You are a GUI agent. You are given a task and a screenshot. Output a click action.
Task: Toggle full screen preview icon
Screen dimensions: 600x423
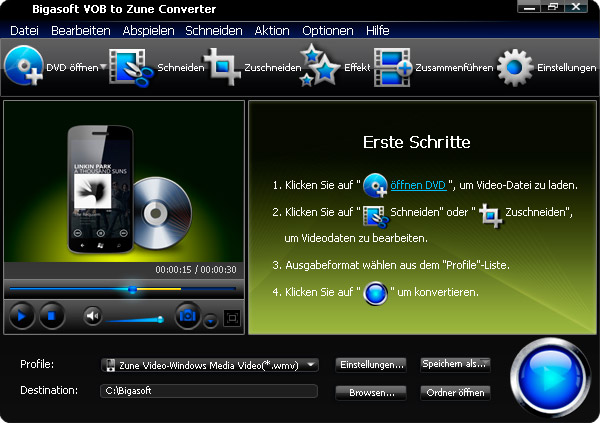click(232, 318)
